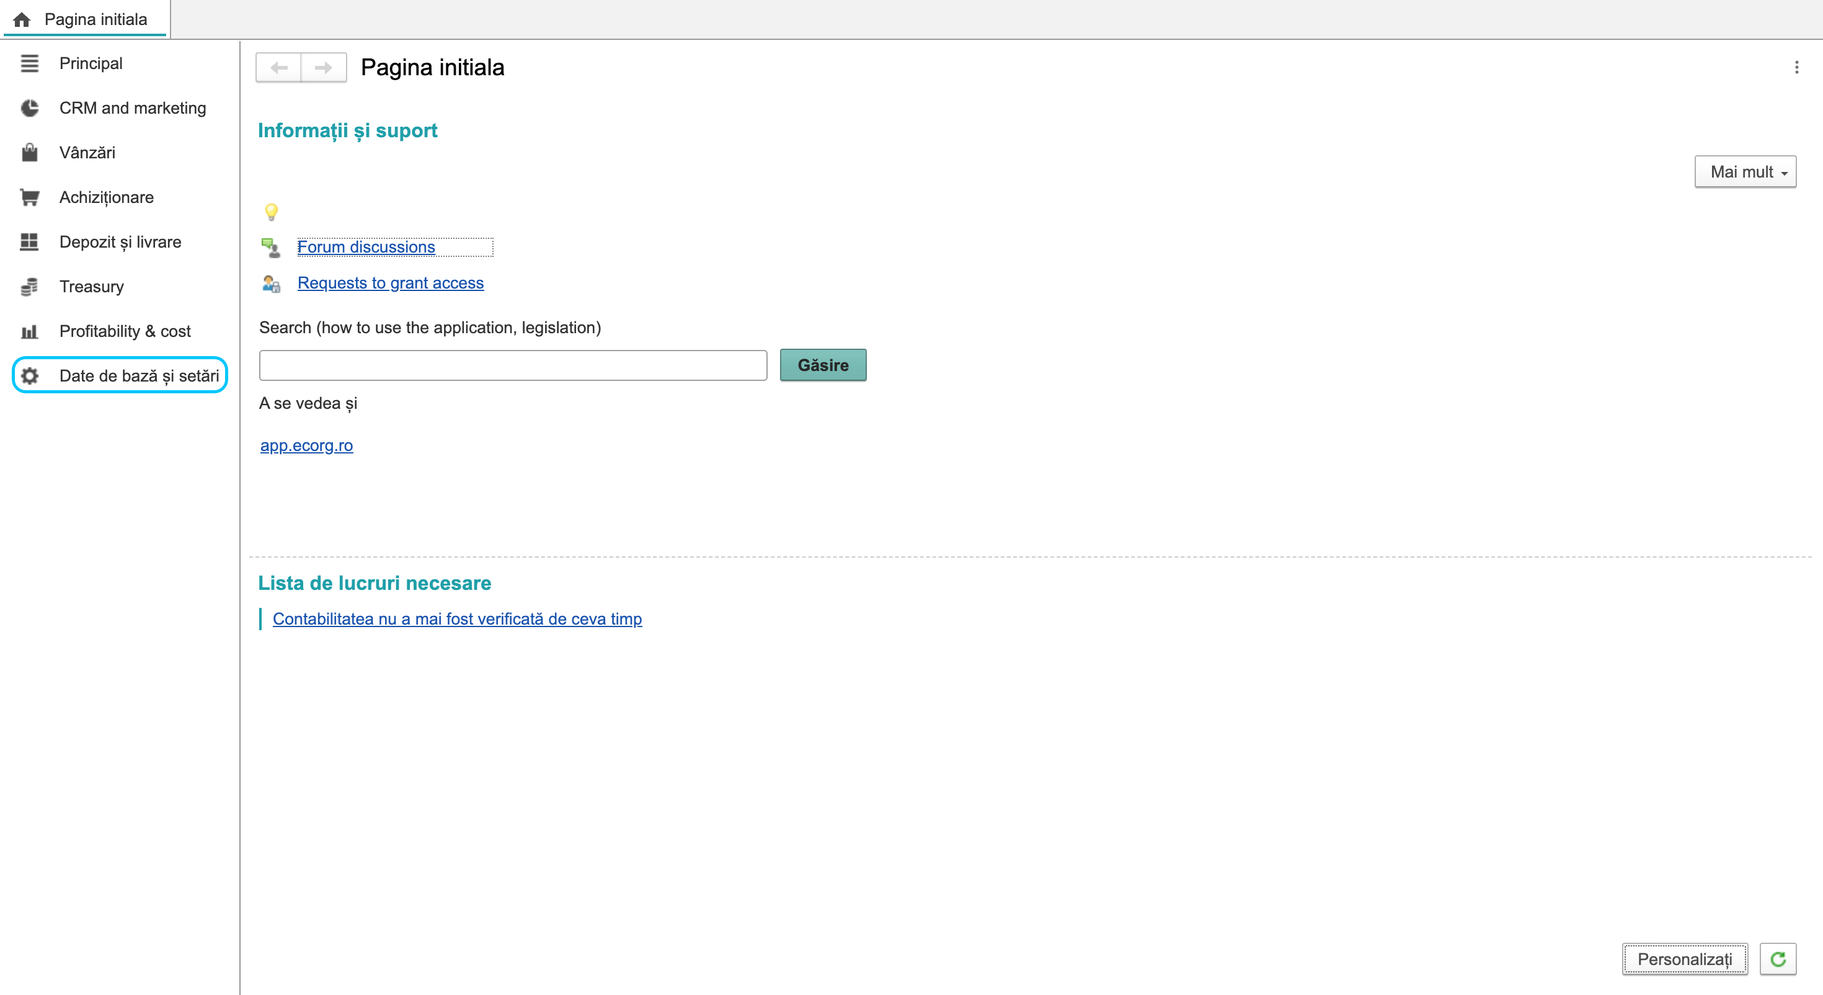
Task: Open the three-dot options menu at top right
Action: pyautogui.click(x=1796, y=68)
